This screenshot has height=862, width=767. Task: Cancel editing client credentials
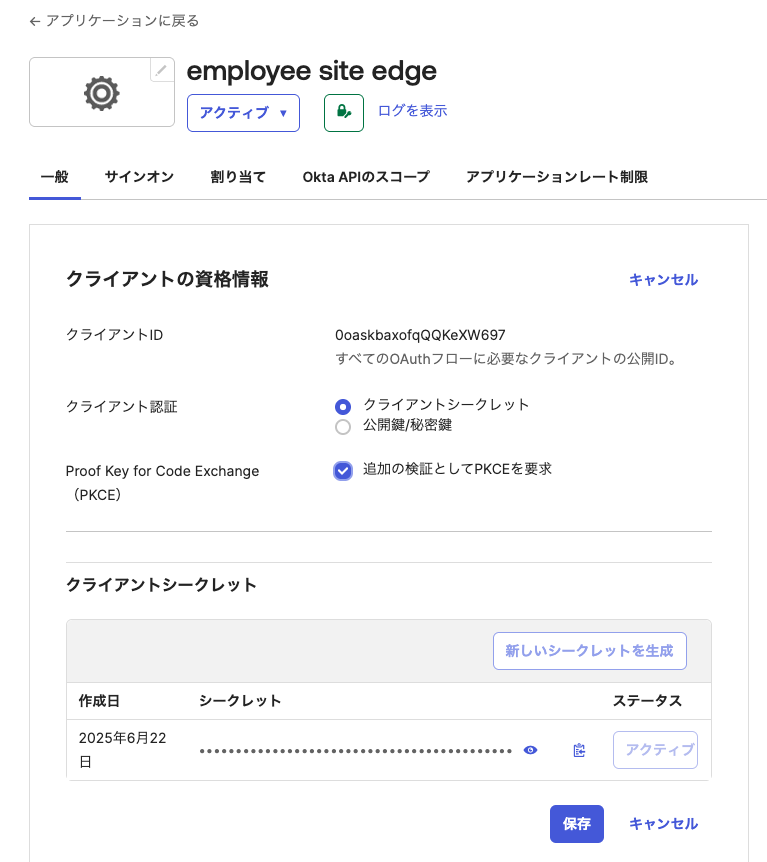tap(663, 280)
